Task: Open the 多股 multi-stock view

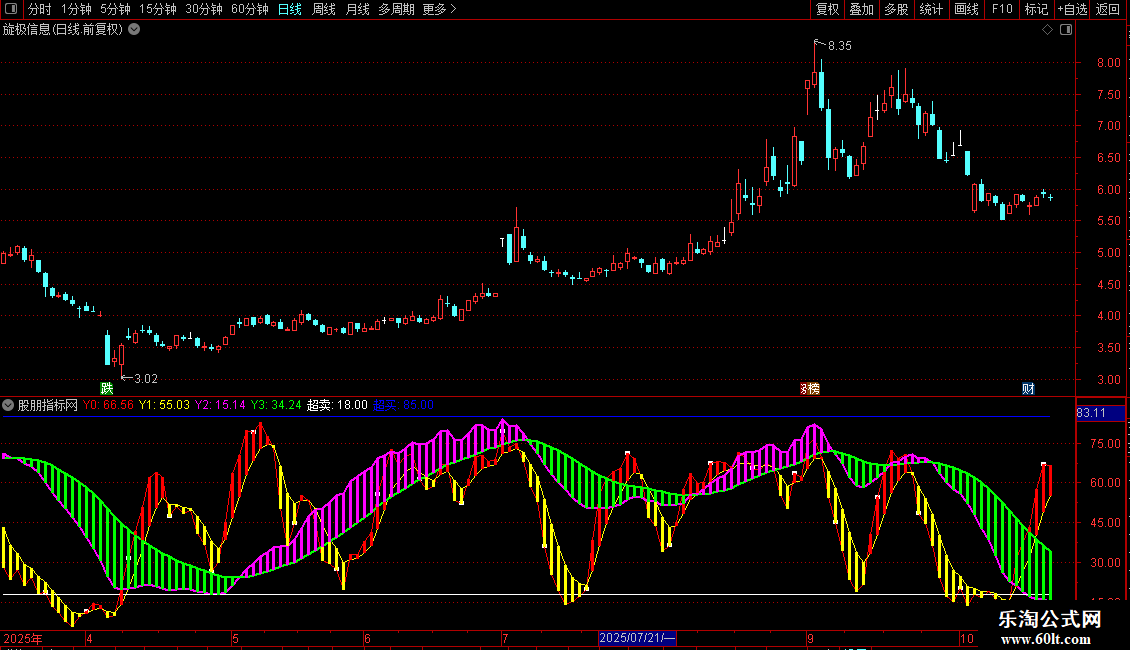Action: click(x=896, y=9)
